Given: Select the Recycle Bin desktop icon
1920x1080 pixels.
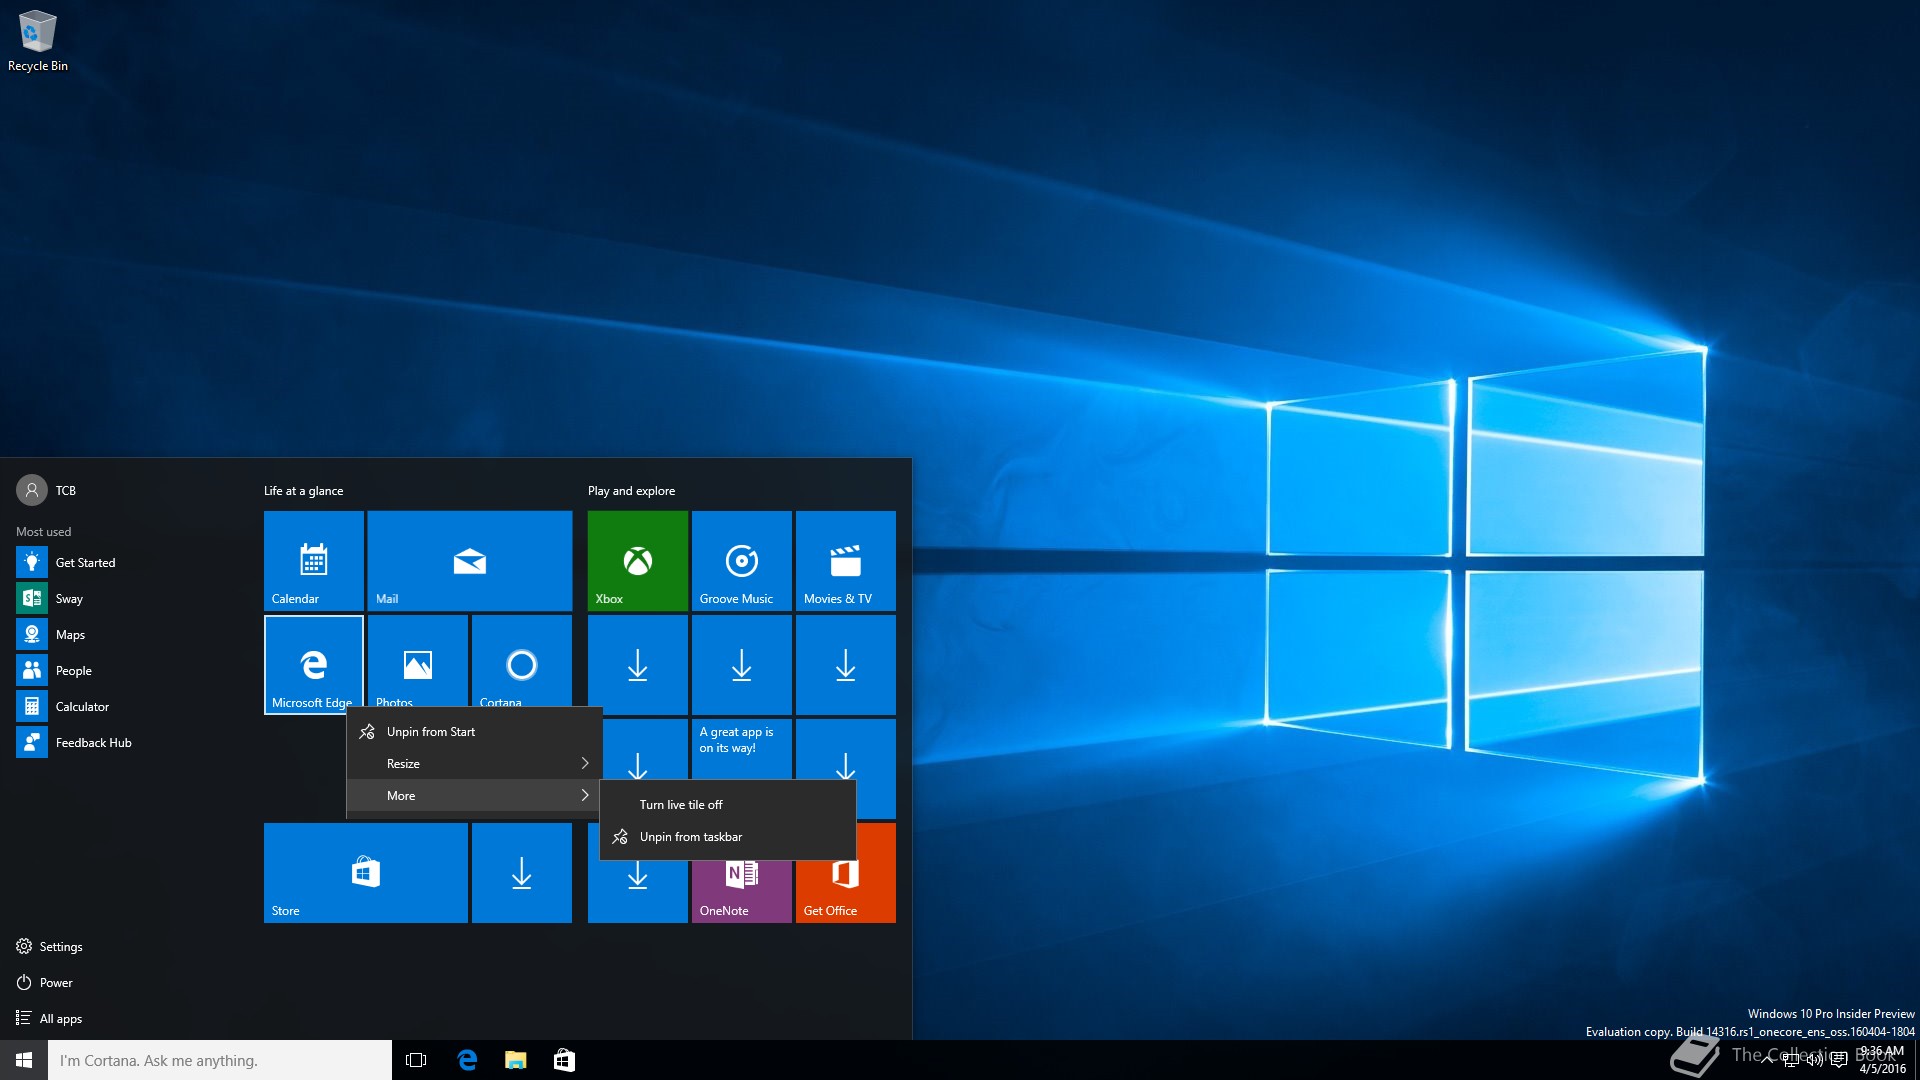Looking at the screenshot, I should point(38,42).
